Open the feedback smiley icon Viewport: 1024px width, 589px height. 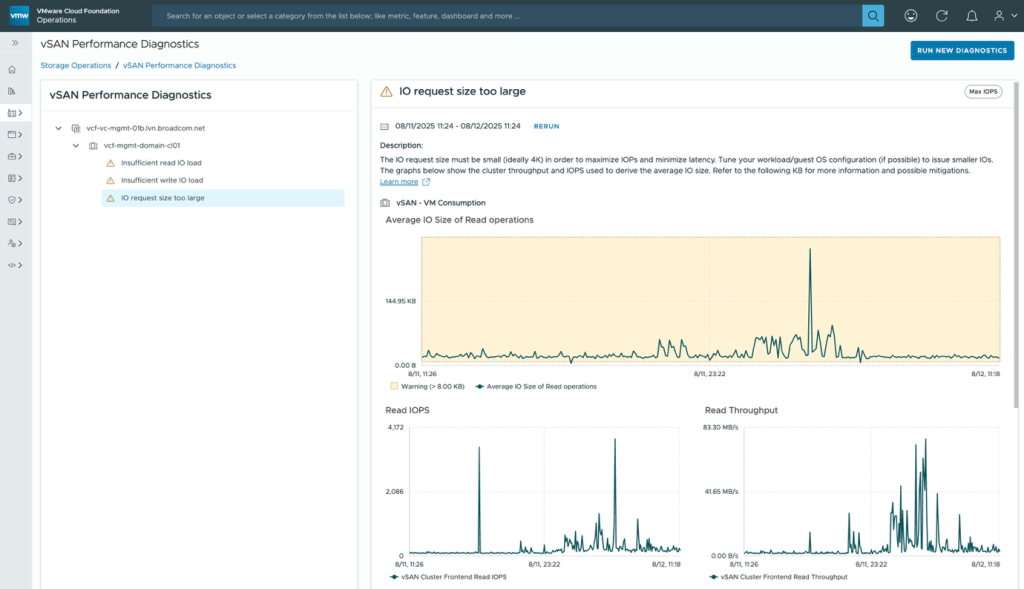coord(910,16)
